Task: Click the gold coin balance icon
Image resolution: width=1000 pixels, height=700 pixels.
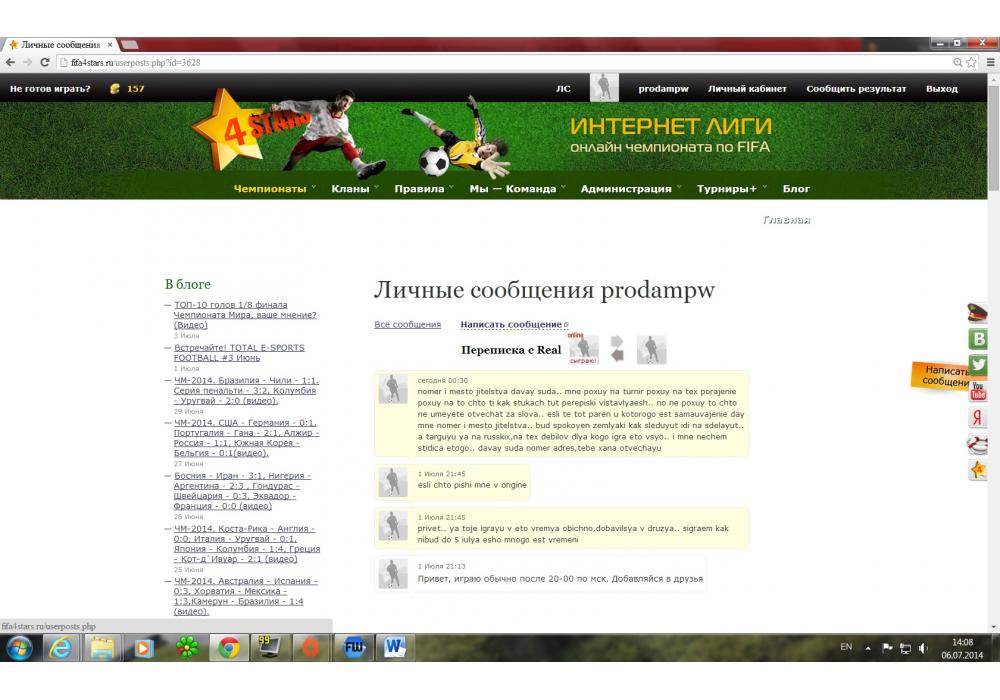Action: point(115,89)
